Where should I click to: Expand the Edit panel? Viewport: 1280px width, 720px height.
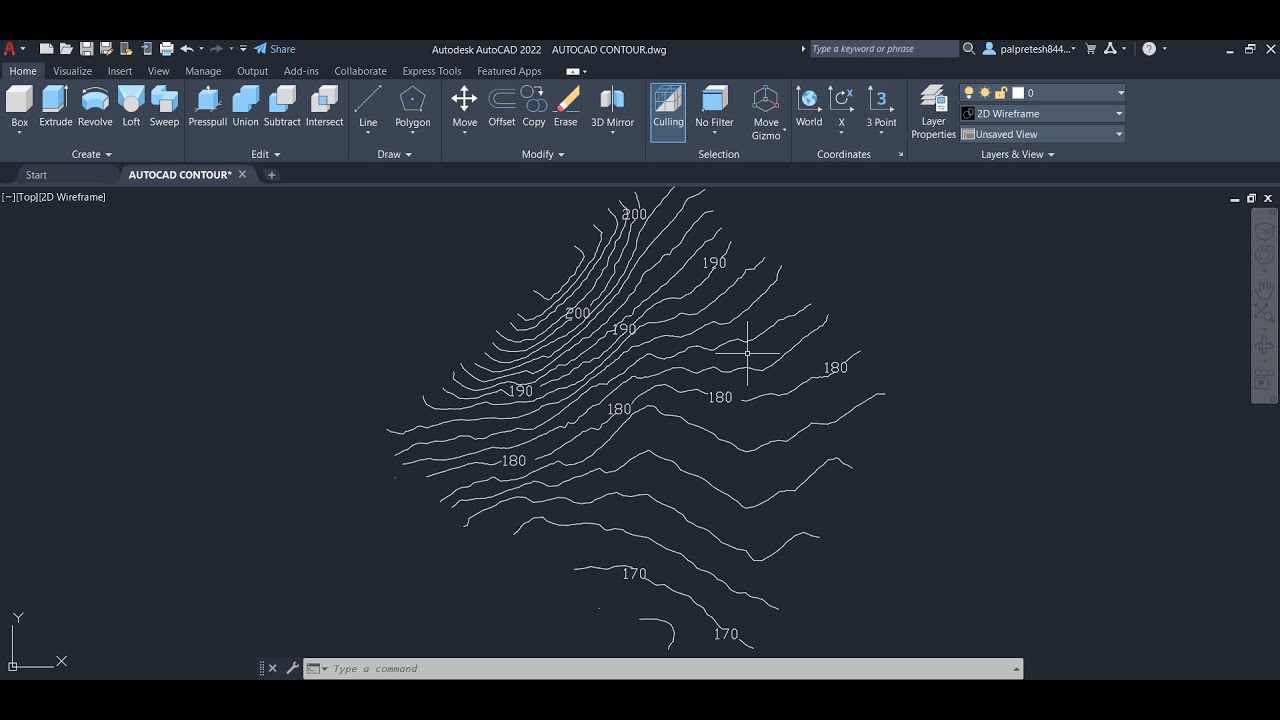coord(265,154)
